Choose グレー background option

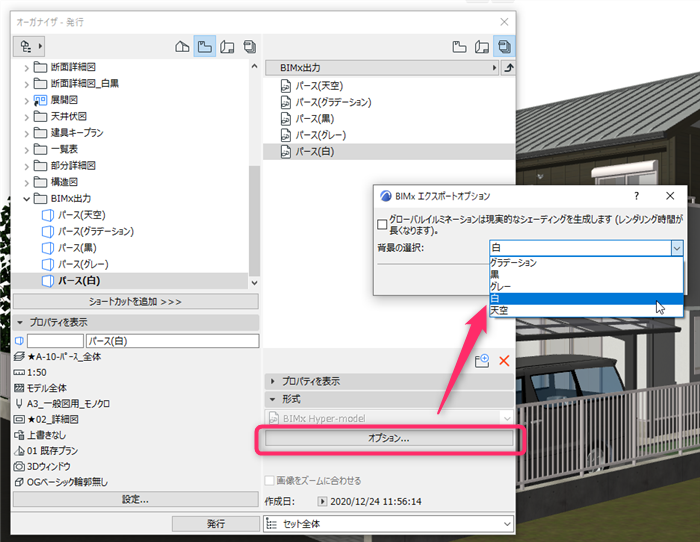coord(586,287)
